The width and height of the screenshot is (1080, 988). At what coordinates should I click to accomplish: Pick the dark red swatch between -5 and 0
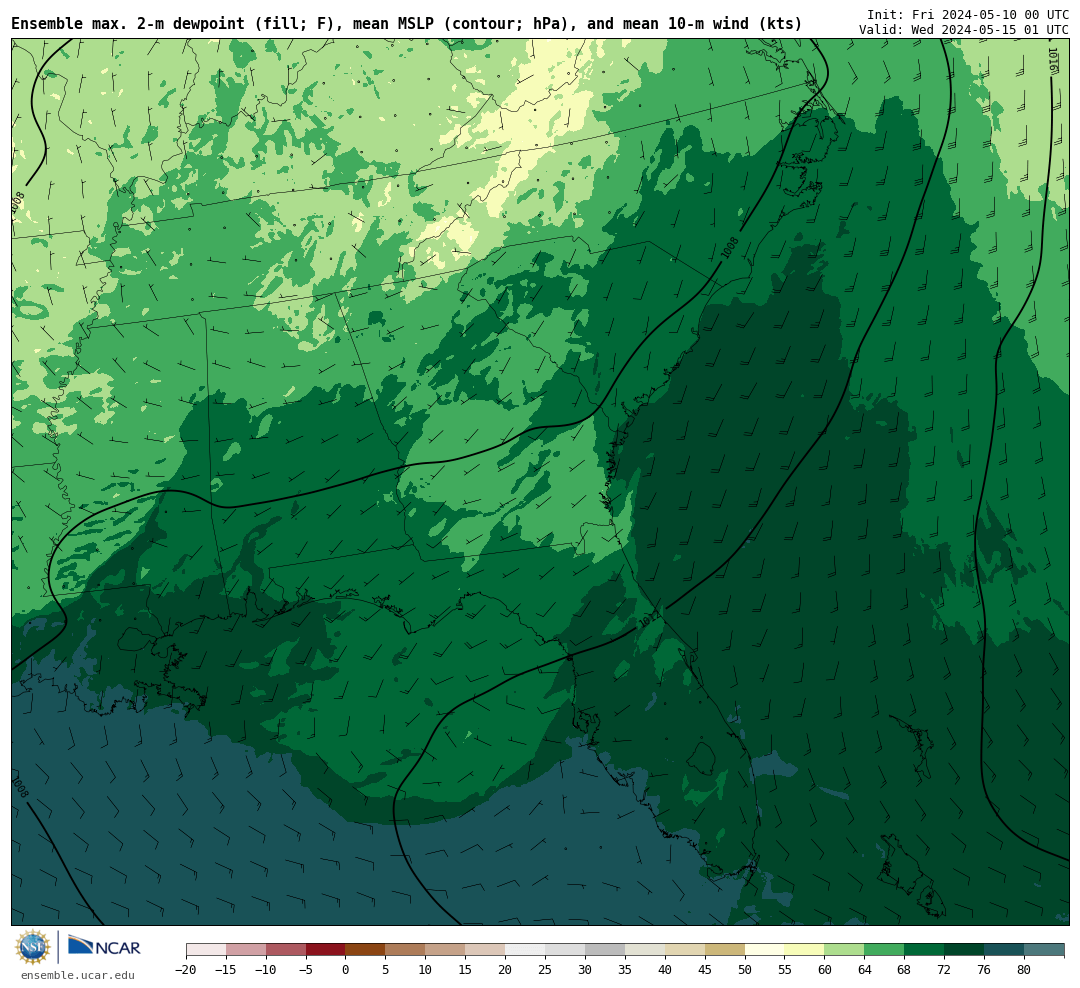click(326, 950)
